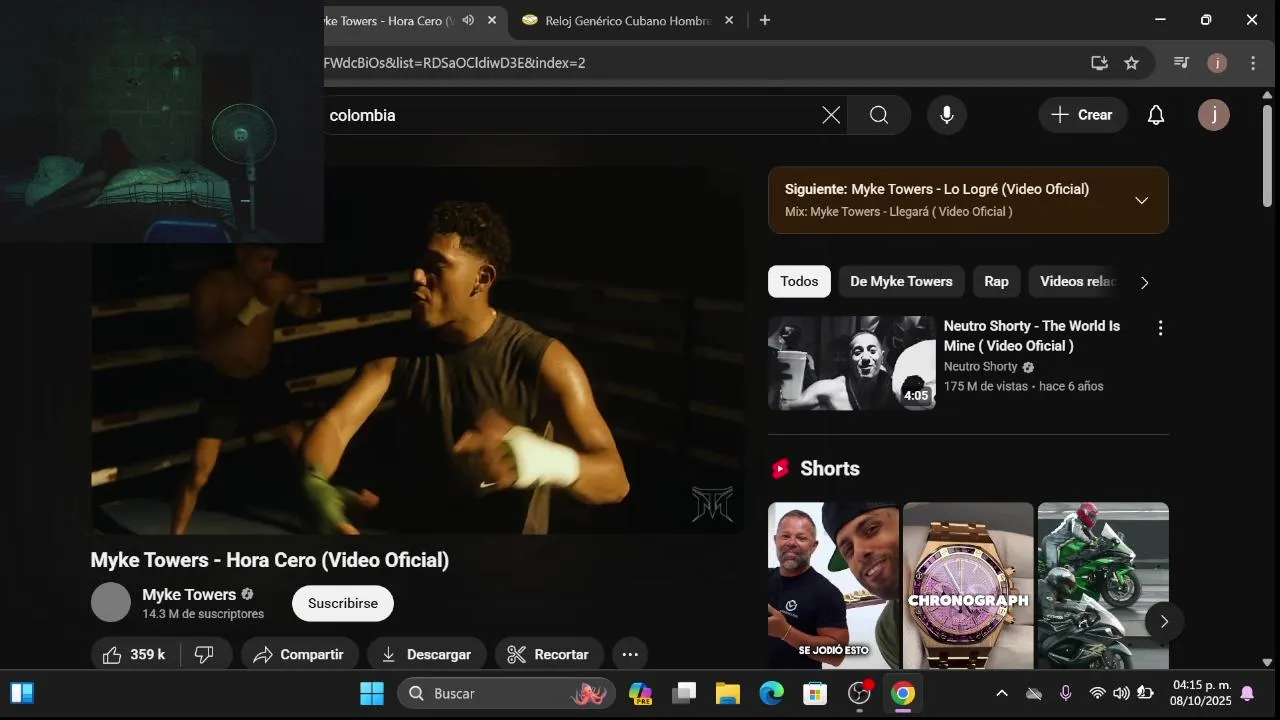Show hidden system tray icons
The height and width of the screenshot is (720, 1280).
pyautogui.click(x=1002, y=693)
